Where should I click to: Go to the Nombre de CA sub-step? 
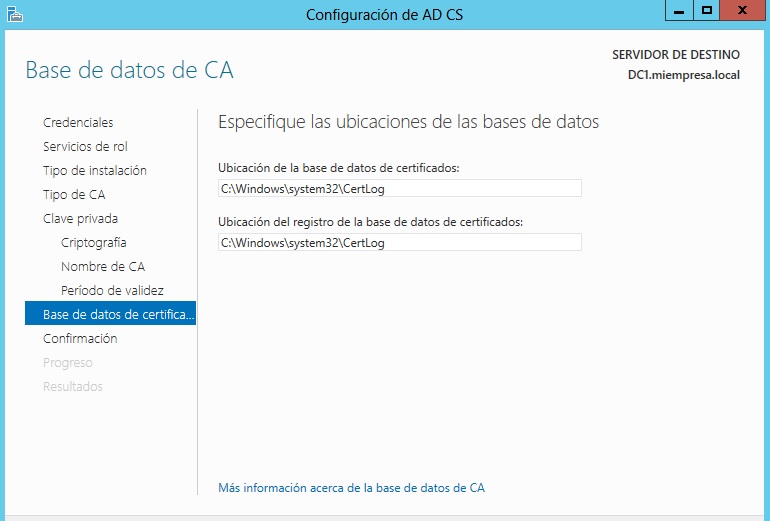(103, 267)
